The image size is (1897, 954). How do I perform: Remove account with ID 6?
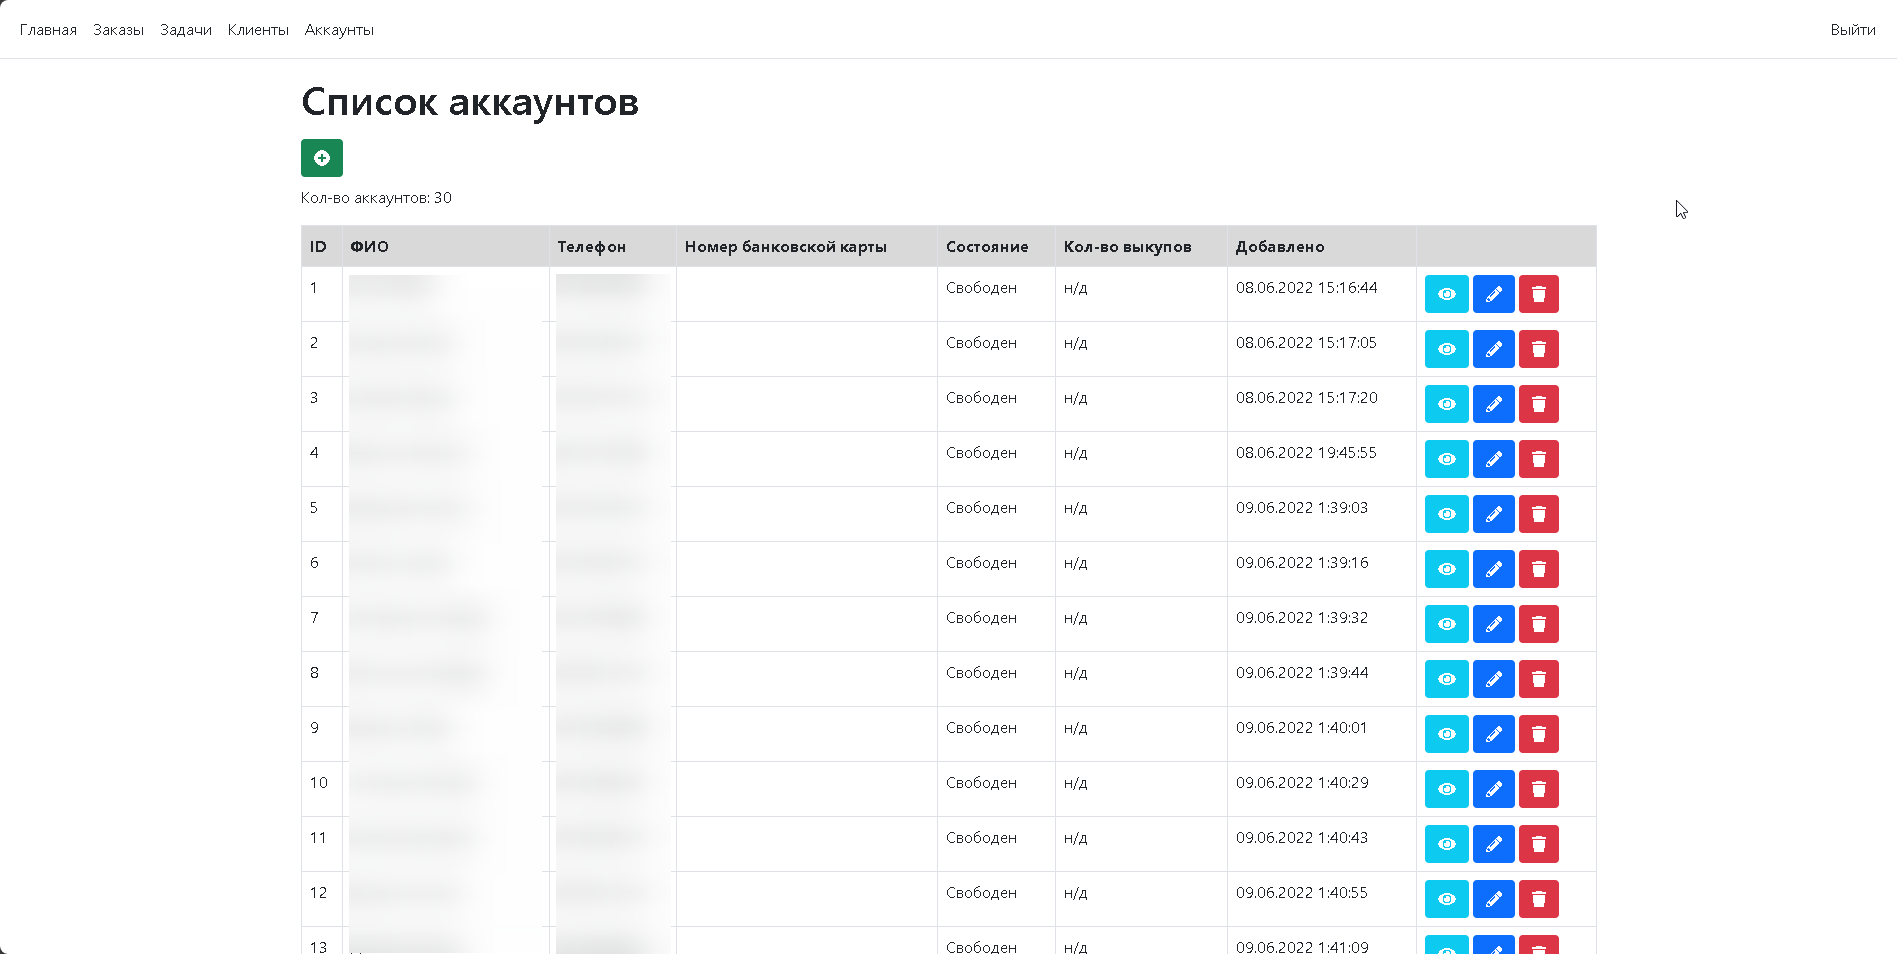1538,569
